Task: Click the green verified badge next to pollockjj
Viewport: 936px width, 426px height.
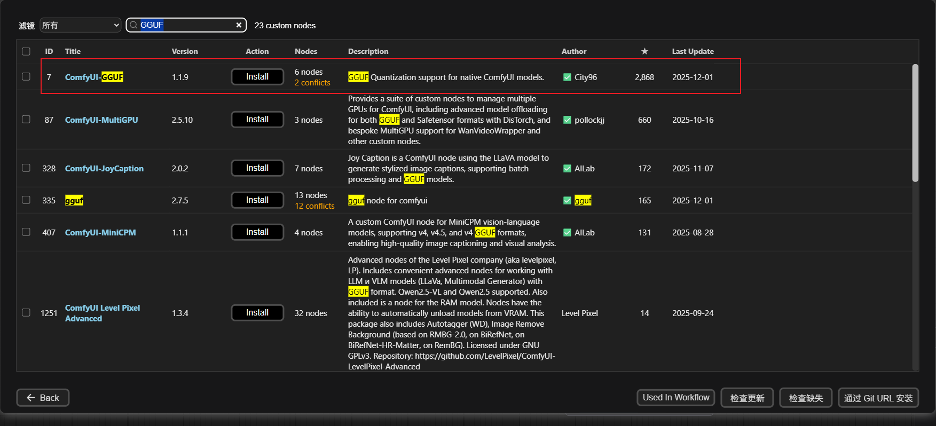Action: point(567,120)
